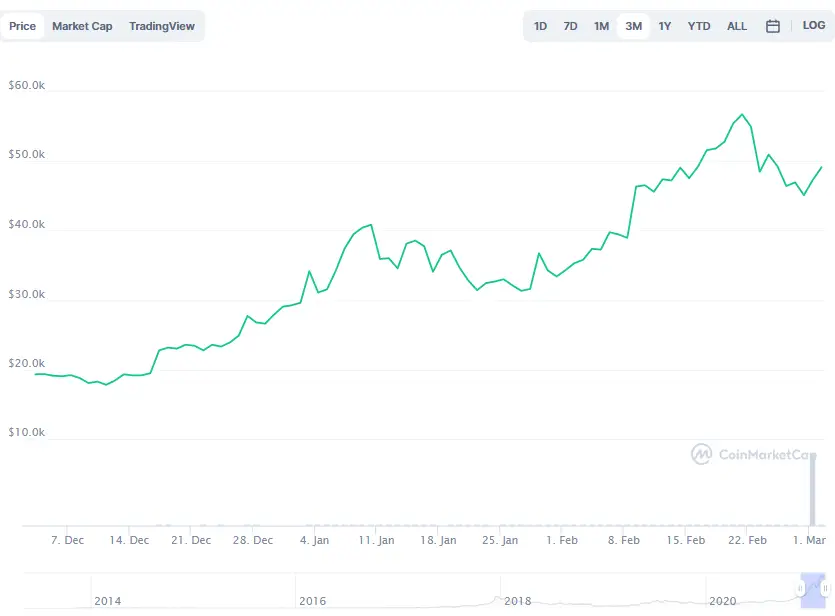The height and width of the screenshot is (616, 835).
Task: Click the $20.0k y-axis label
Action: click(x=27, y=363)
